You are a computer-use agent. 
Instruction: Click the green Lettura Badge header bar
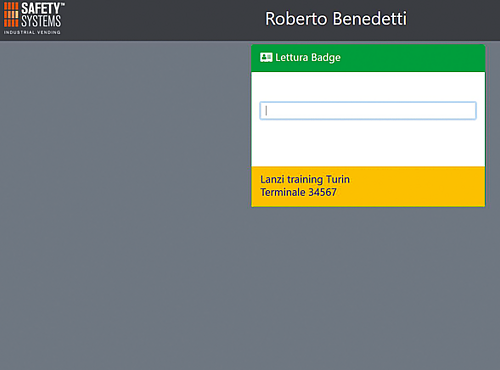click(x=368, y=58)
